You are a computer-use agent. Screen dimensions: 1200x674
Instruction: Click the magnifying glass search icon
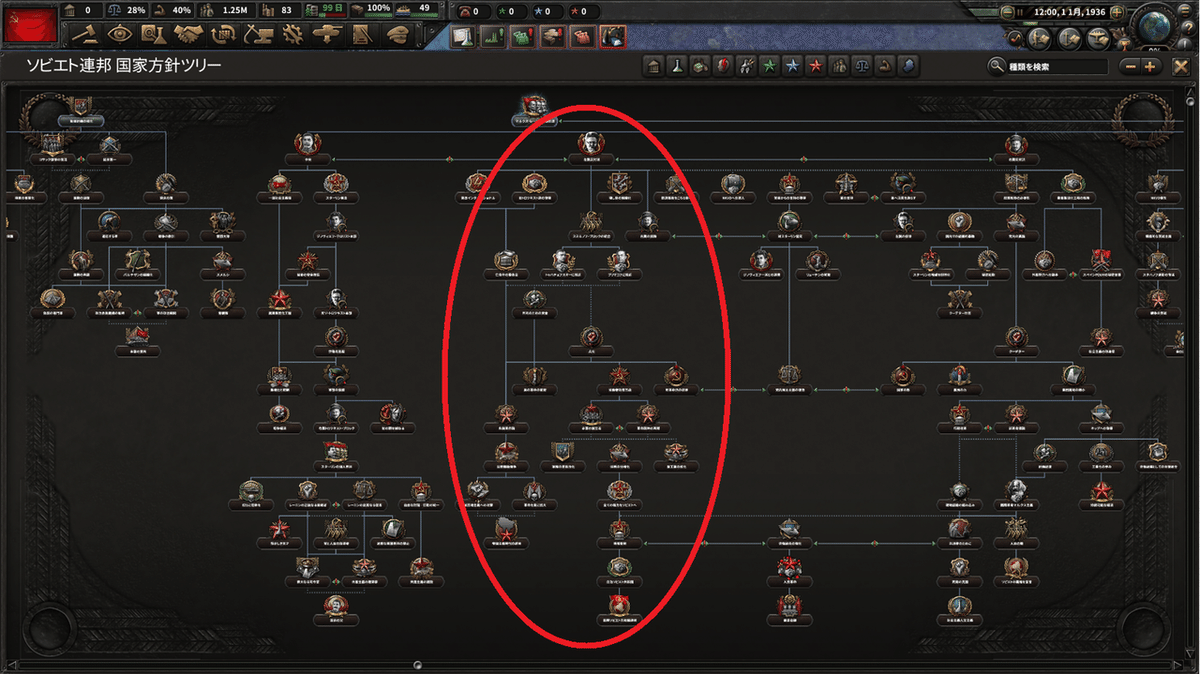pos(996,67)
